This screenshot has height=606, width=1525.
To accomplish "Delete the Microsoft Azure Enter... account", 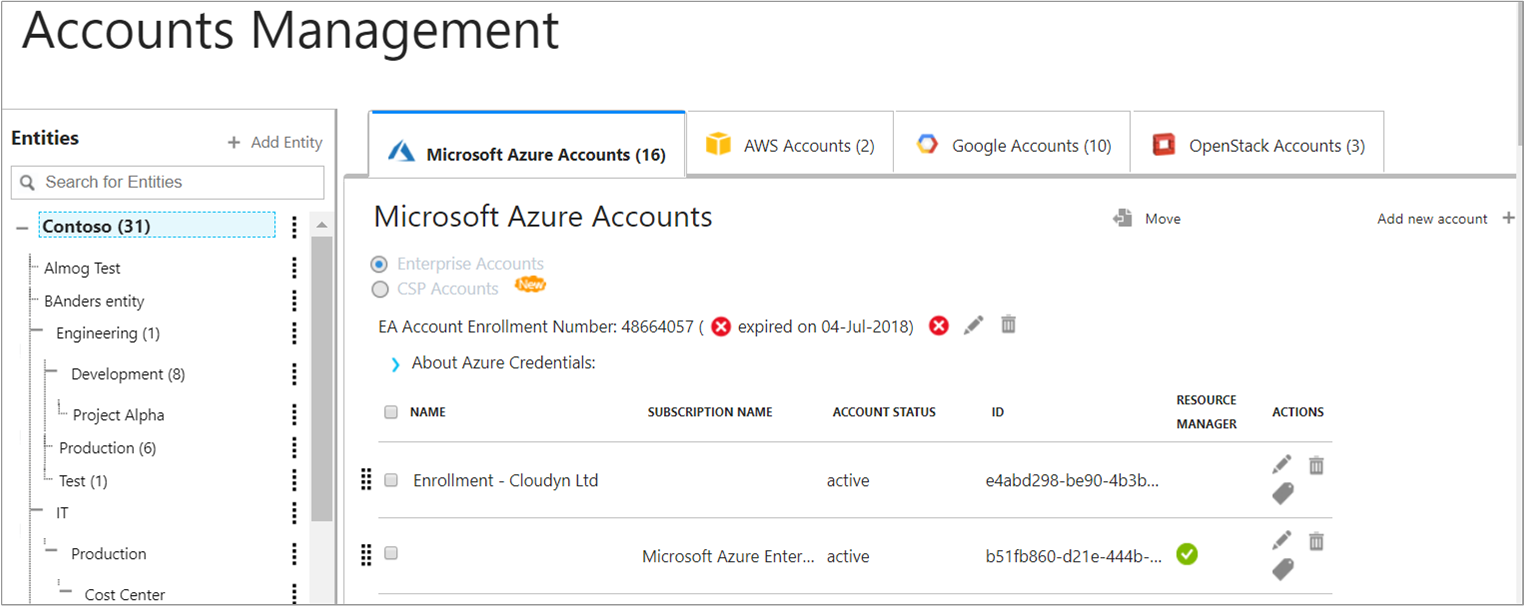I will click(x=1317, y=541).
